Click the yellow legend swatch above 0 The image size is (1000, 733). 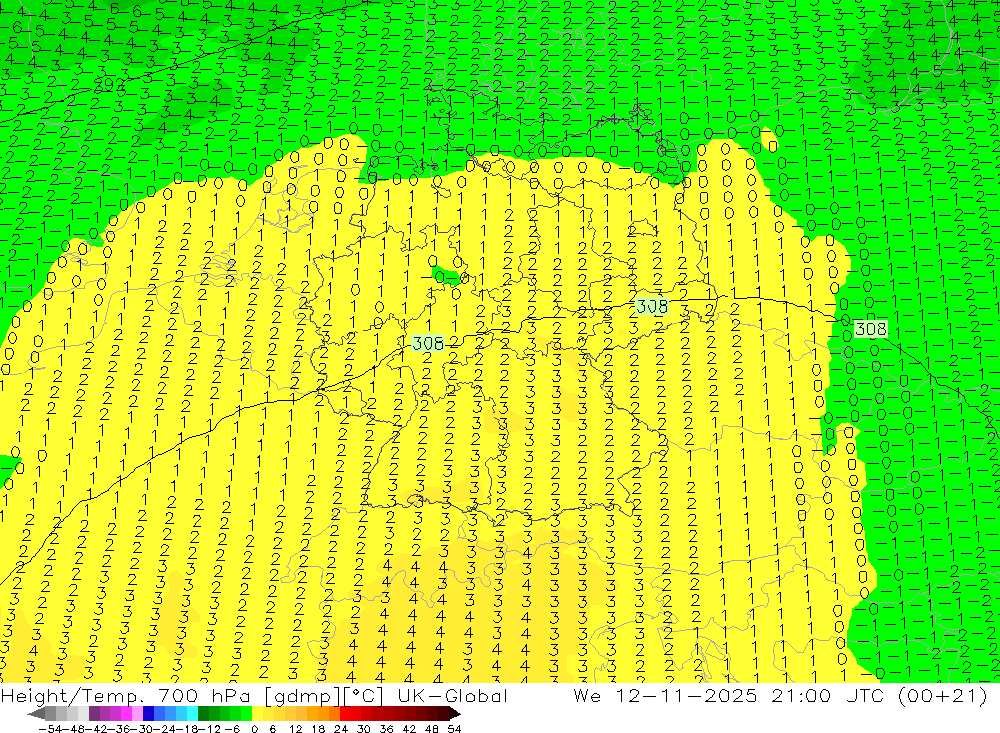(x=258, y=713)
